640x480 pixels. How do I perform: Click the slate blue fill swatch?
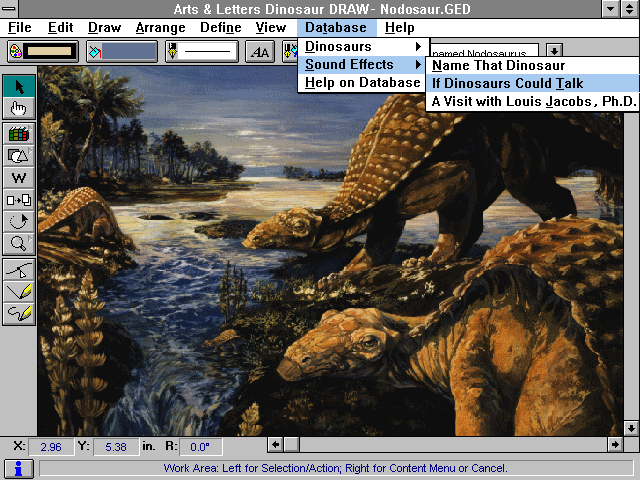point(129,51)
